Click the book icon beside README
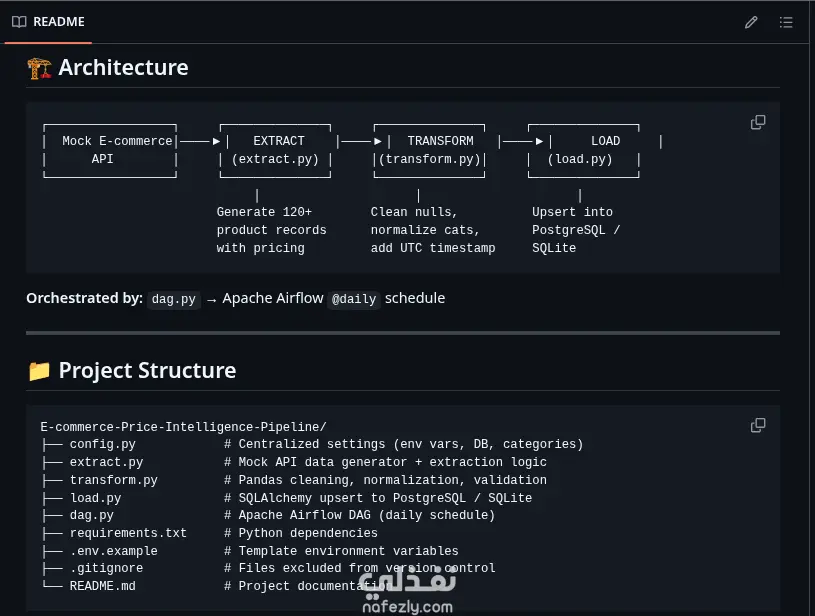The width and height of the screenshot is (815, 616). 19,22
